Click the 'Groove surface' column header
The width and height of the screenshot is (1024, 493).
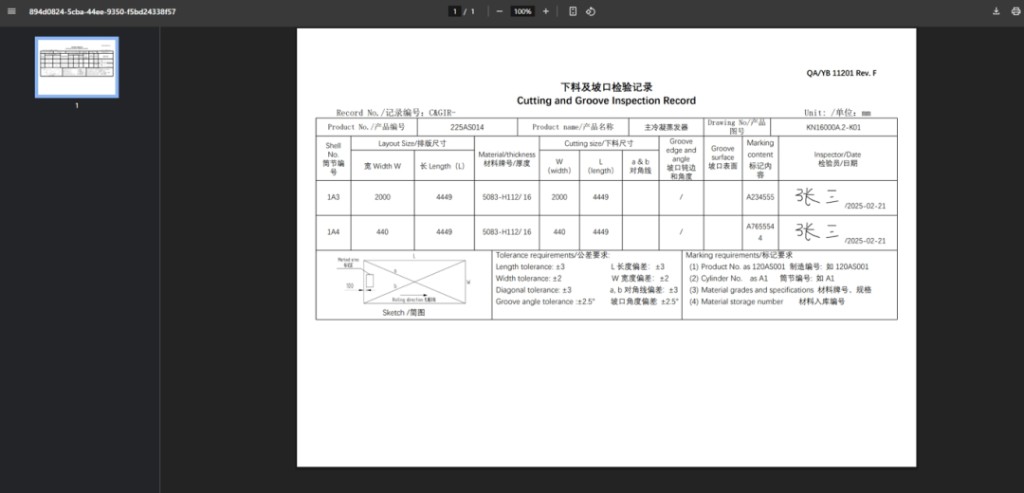723,157
